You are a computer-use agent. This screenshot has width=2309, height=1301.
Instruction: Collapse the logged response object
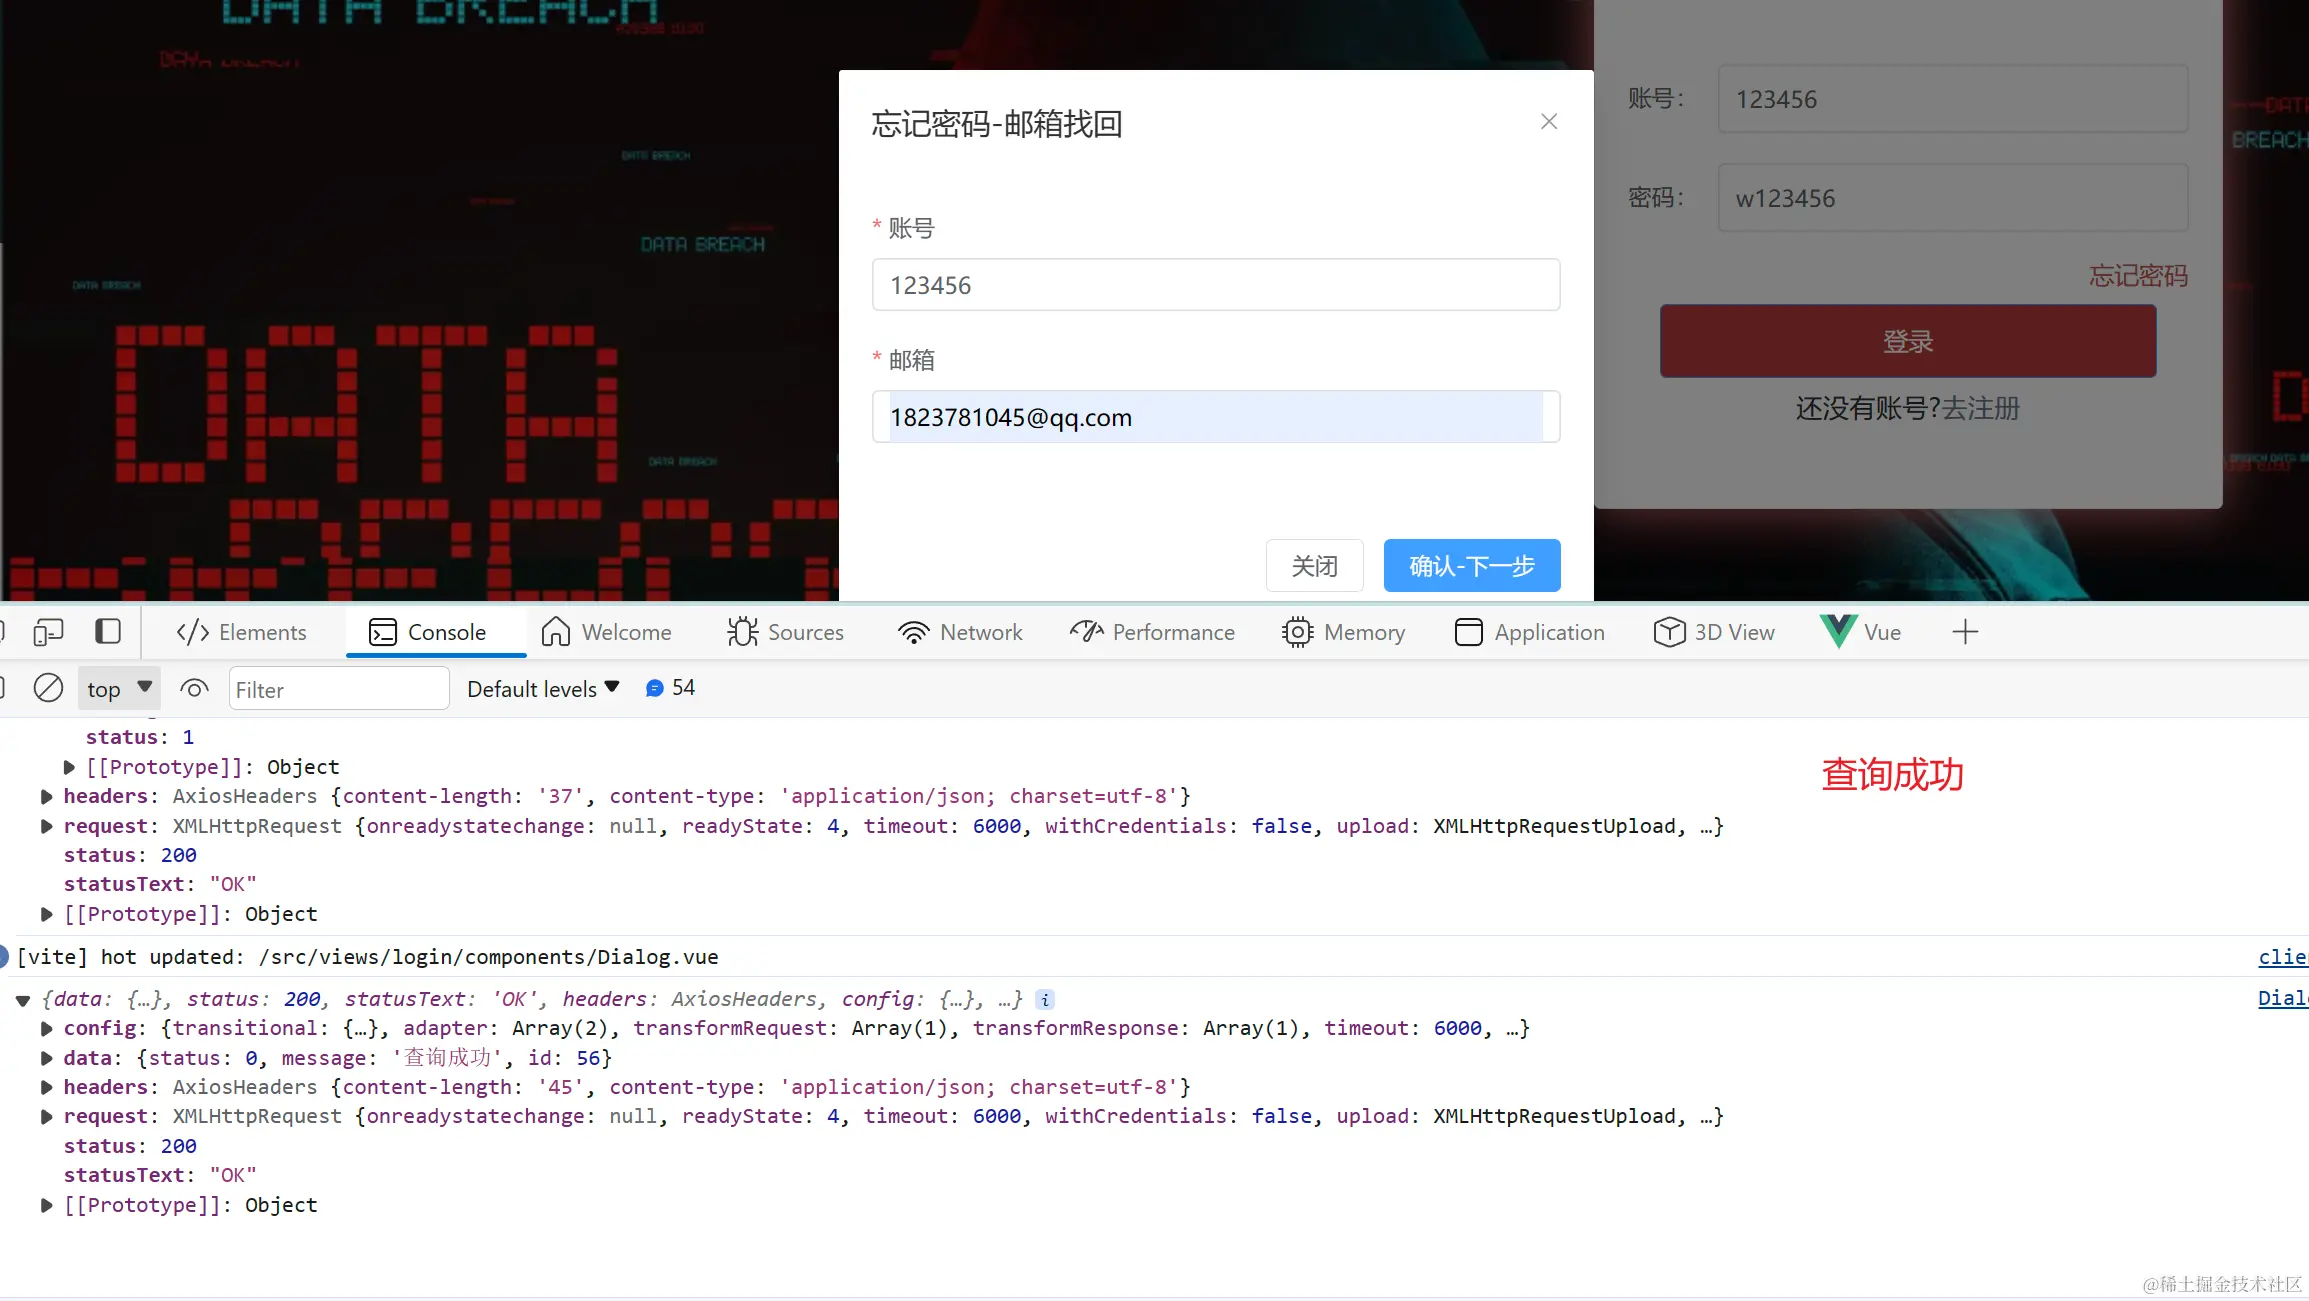(x=23, y=1000)
